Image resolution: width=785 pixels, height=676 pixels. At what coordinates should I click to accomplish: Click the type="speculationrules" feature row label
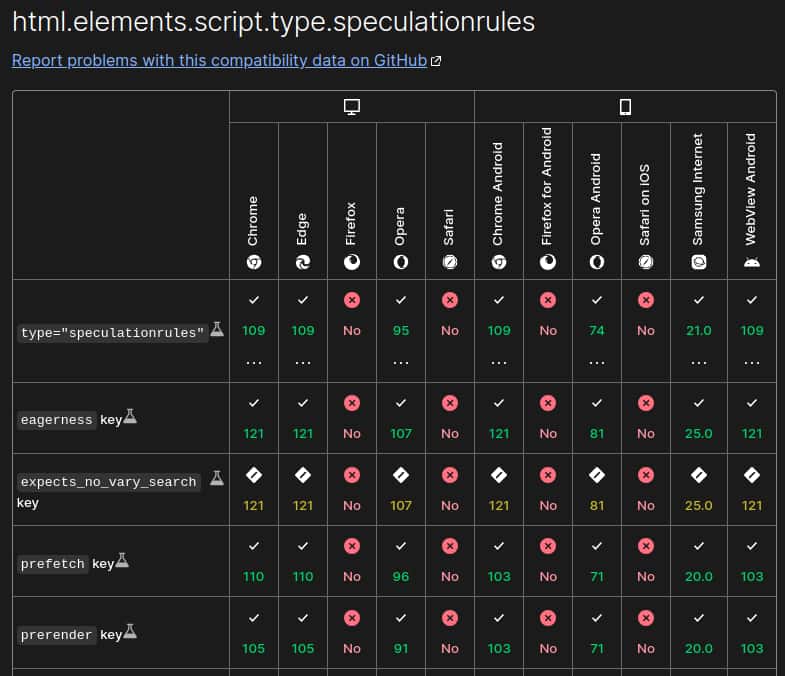(x=113, y=332)
